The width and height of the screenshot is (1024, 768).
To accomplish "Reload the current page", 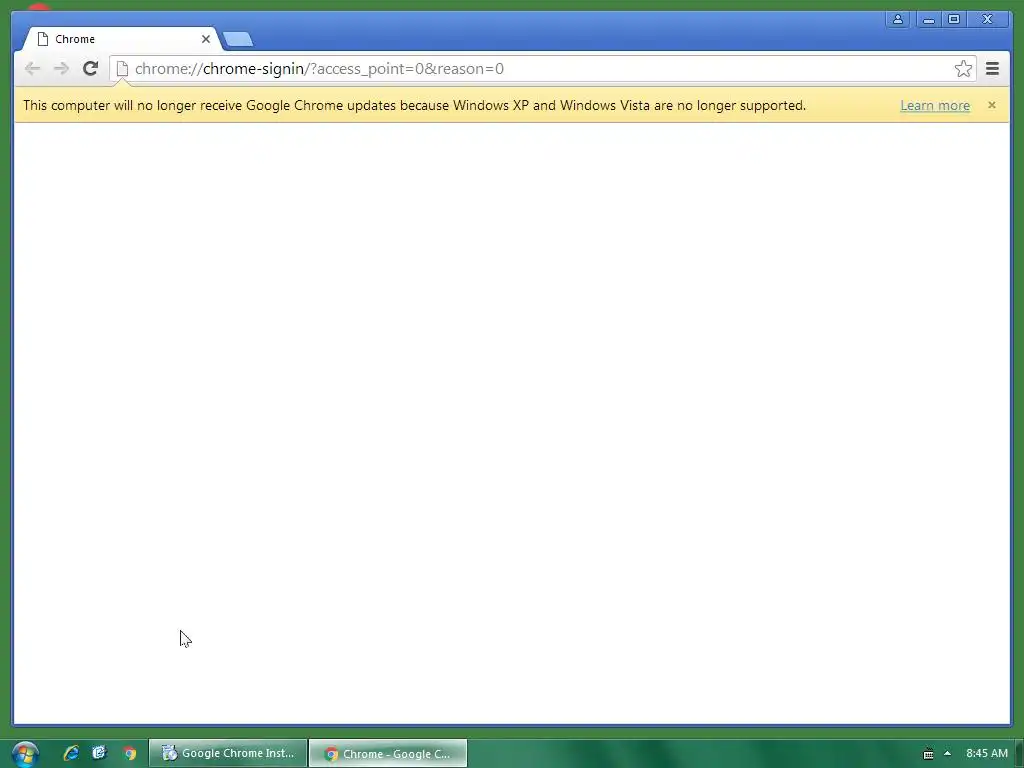I will click(91, 69).
